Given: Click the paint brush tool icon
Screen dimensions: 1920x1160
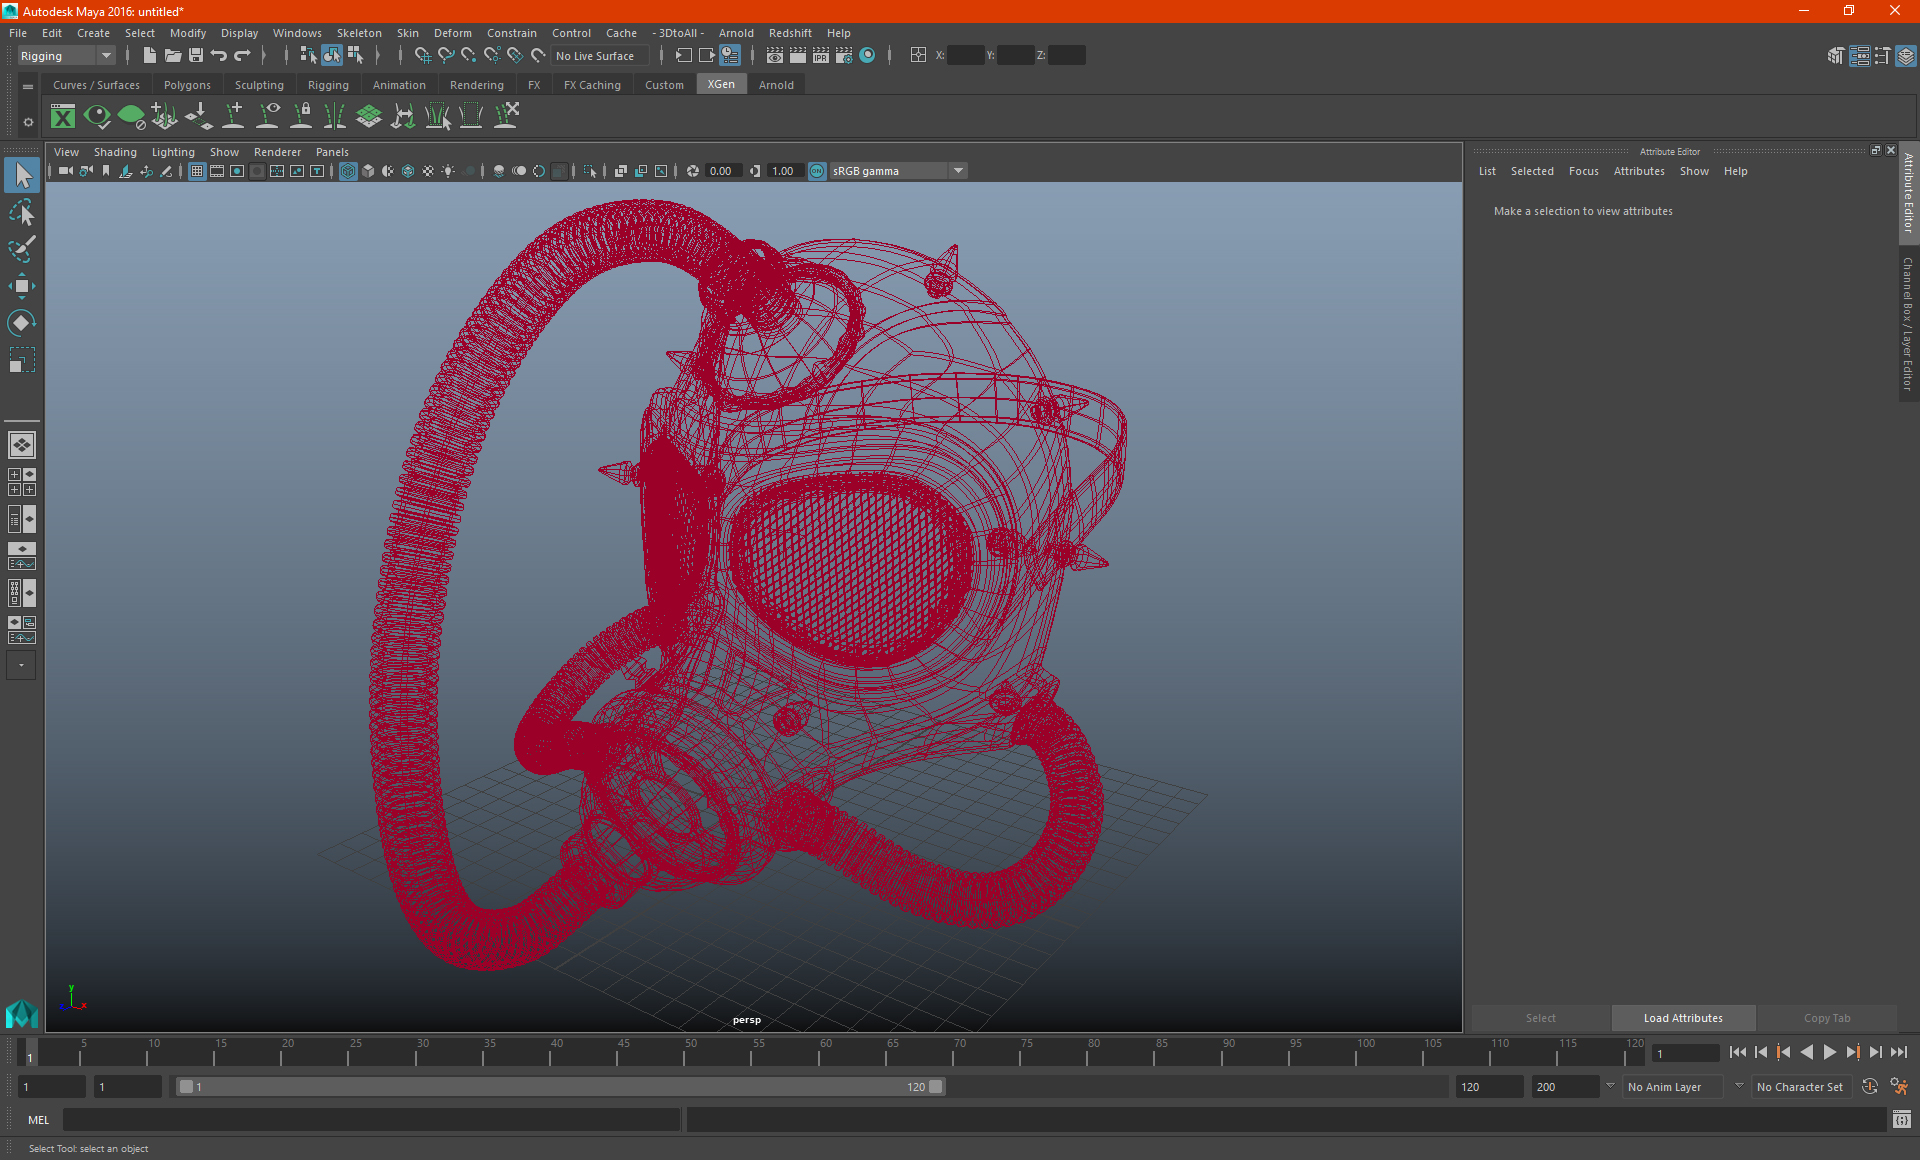Looking at the screenshot, I should (x=22, y=247).
